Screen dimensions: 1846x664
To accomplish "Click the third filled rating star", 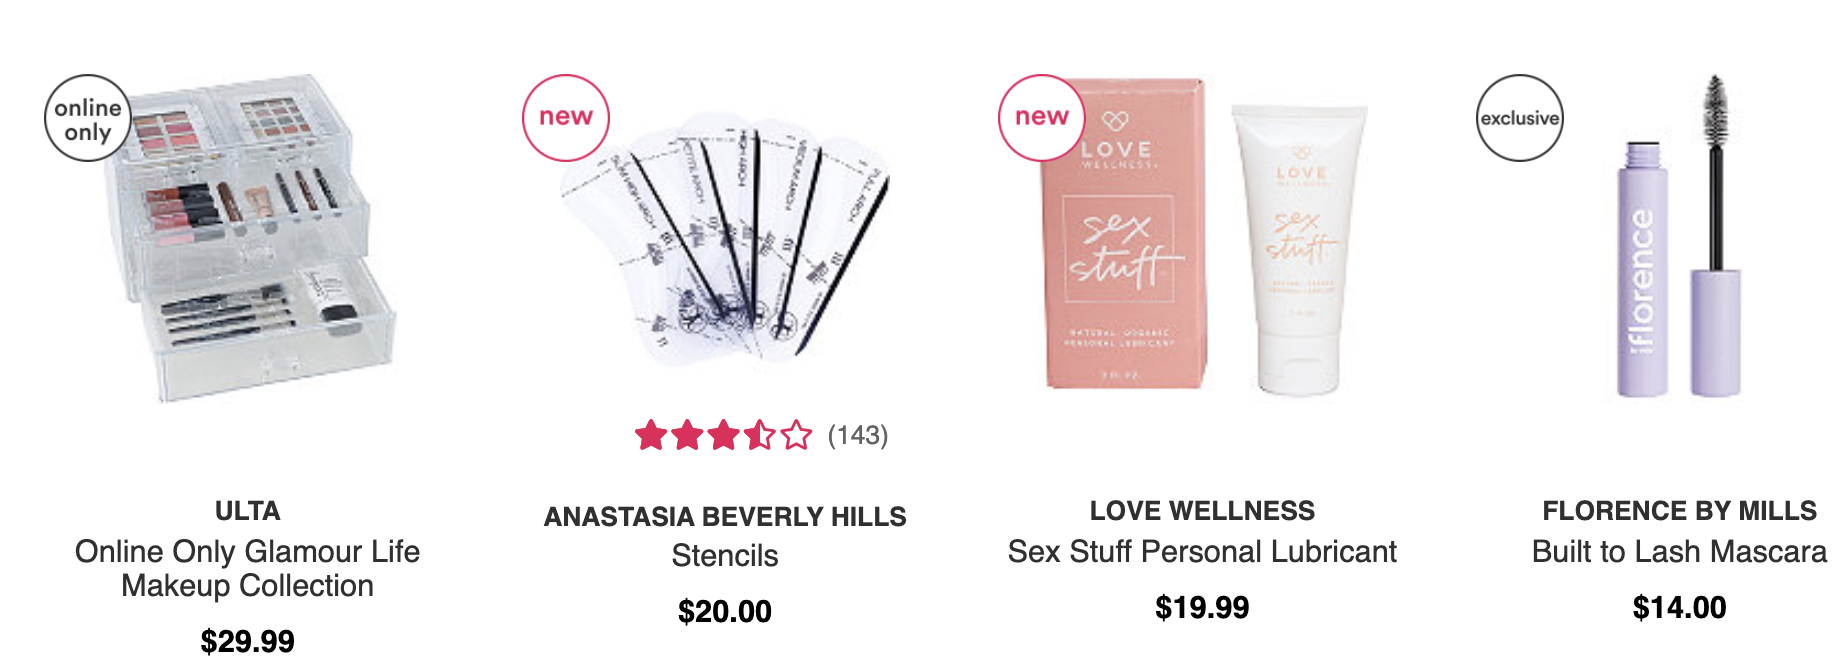I will point(723,435).
